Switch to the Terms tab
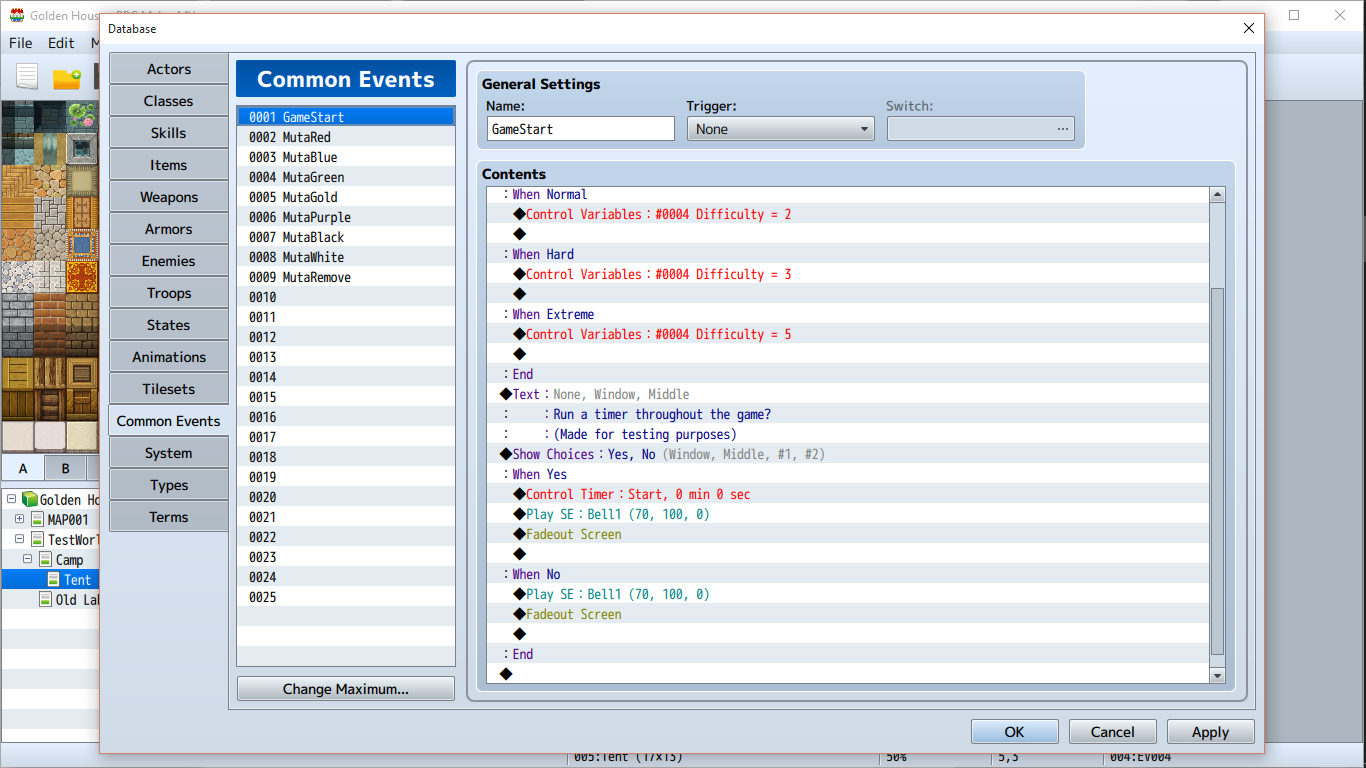Viewport: 1366px width, 768px height. pos(168,517)
